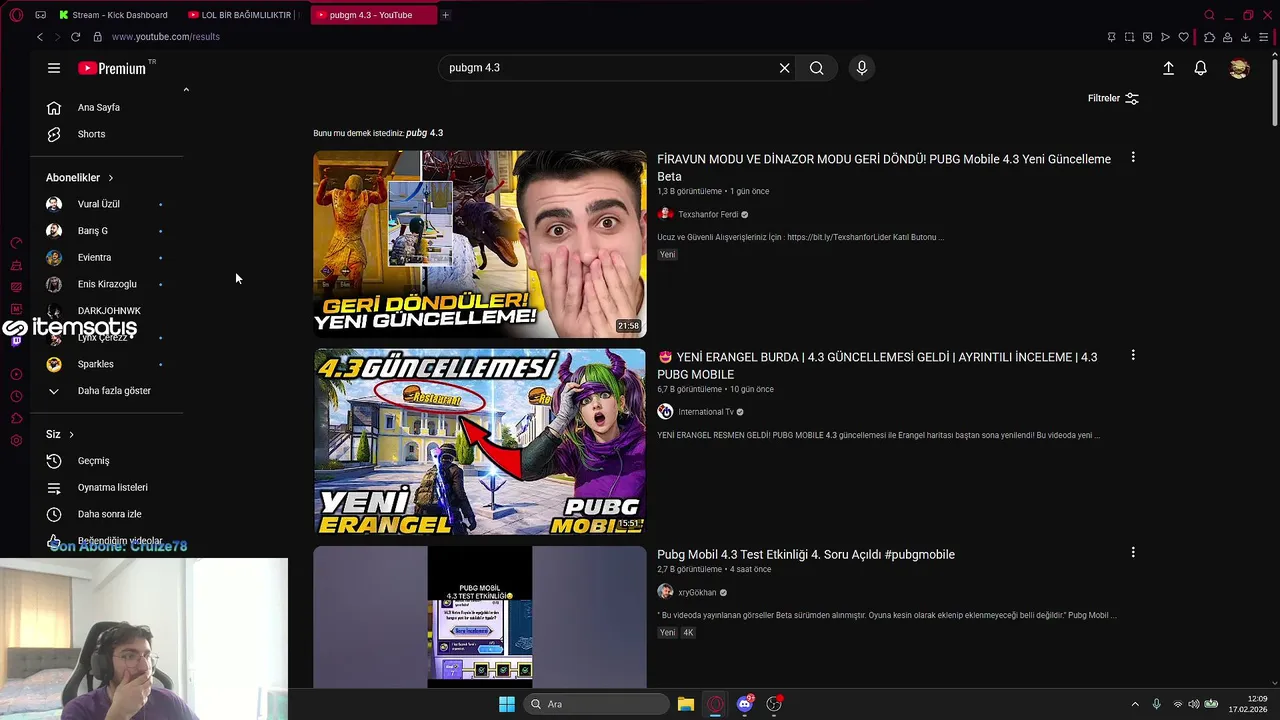
Task: Open Pubg Mobil 4.3 Test Etkinliği title
Action: pyautogui.click(x=806, y=555)
